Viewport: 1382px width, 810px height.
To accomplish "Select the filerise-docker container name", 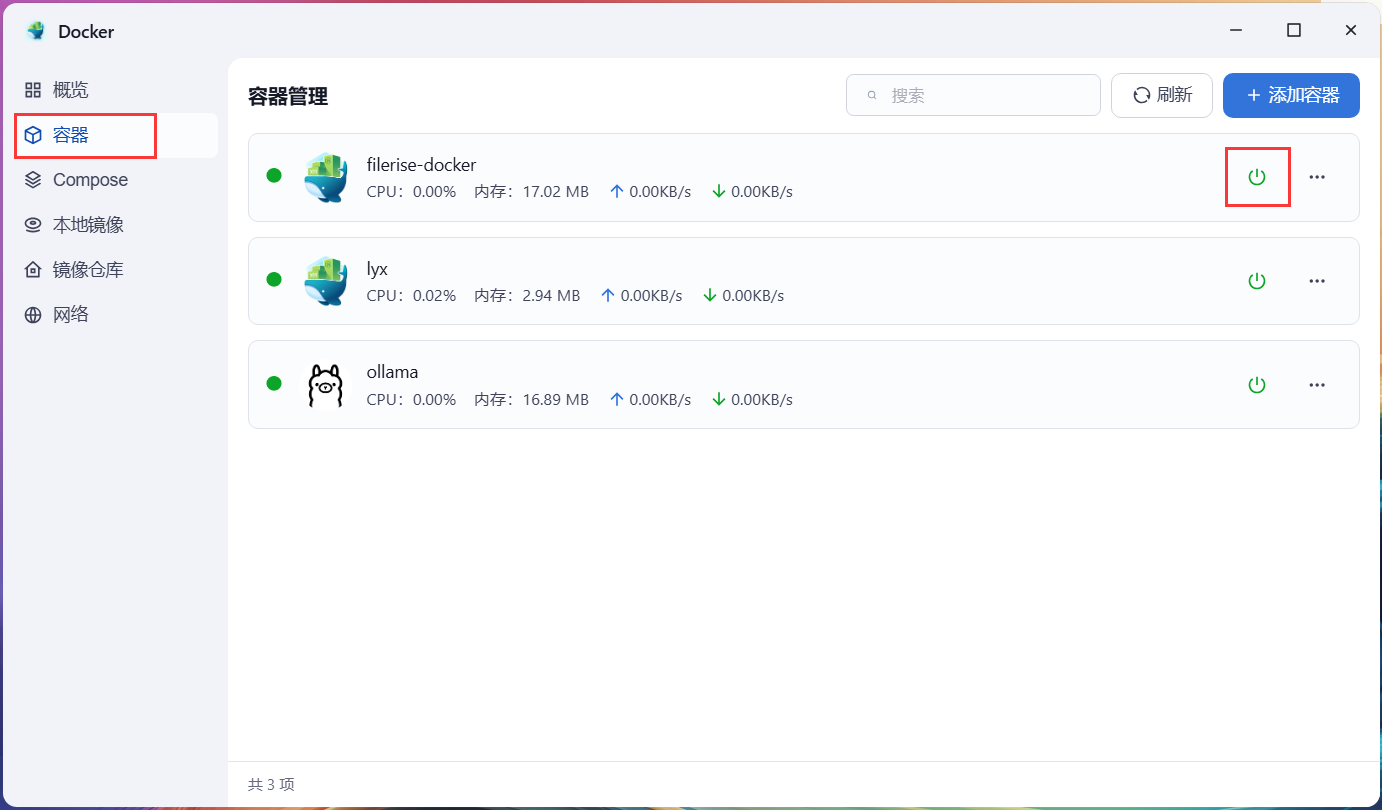I will (x=421, y=164).
